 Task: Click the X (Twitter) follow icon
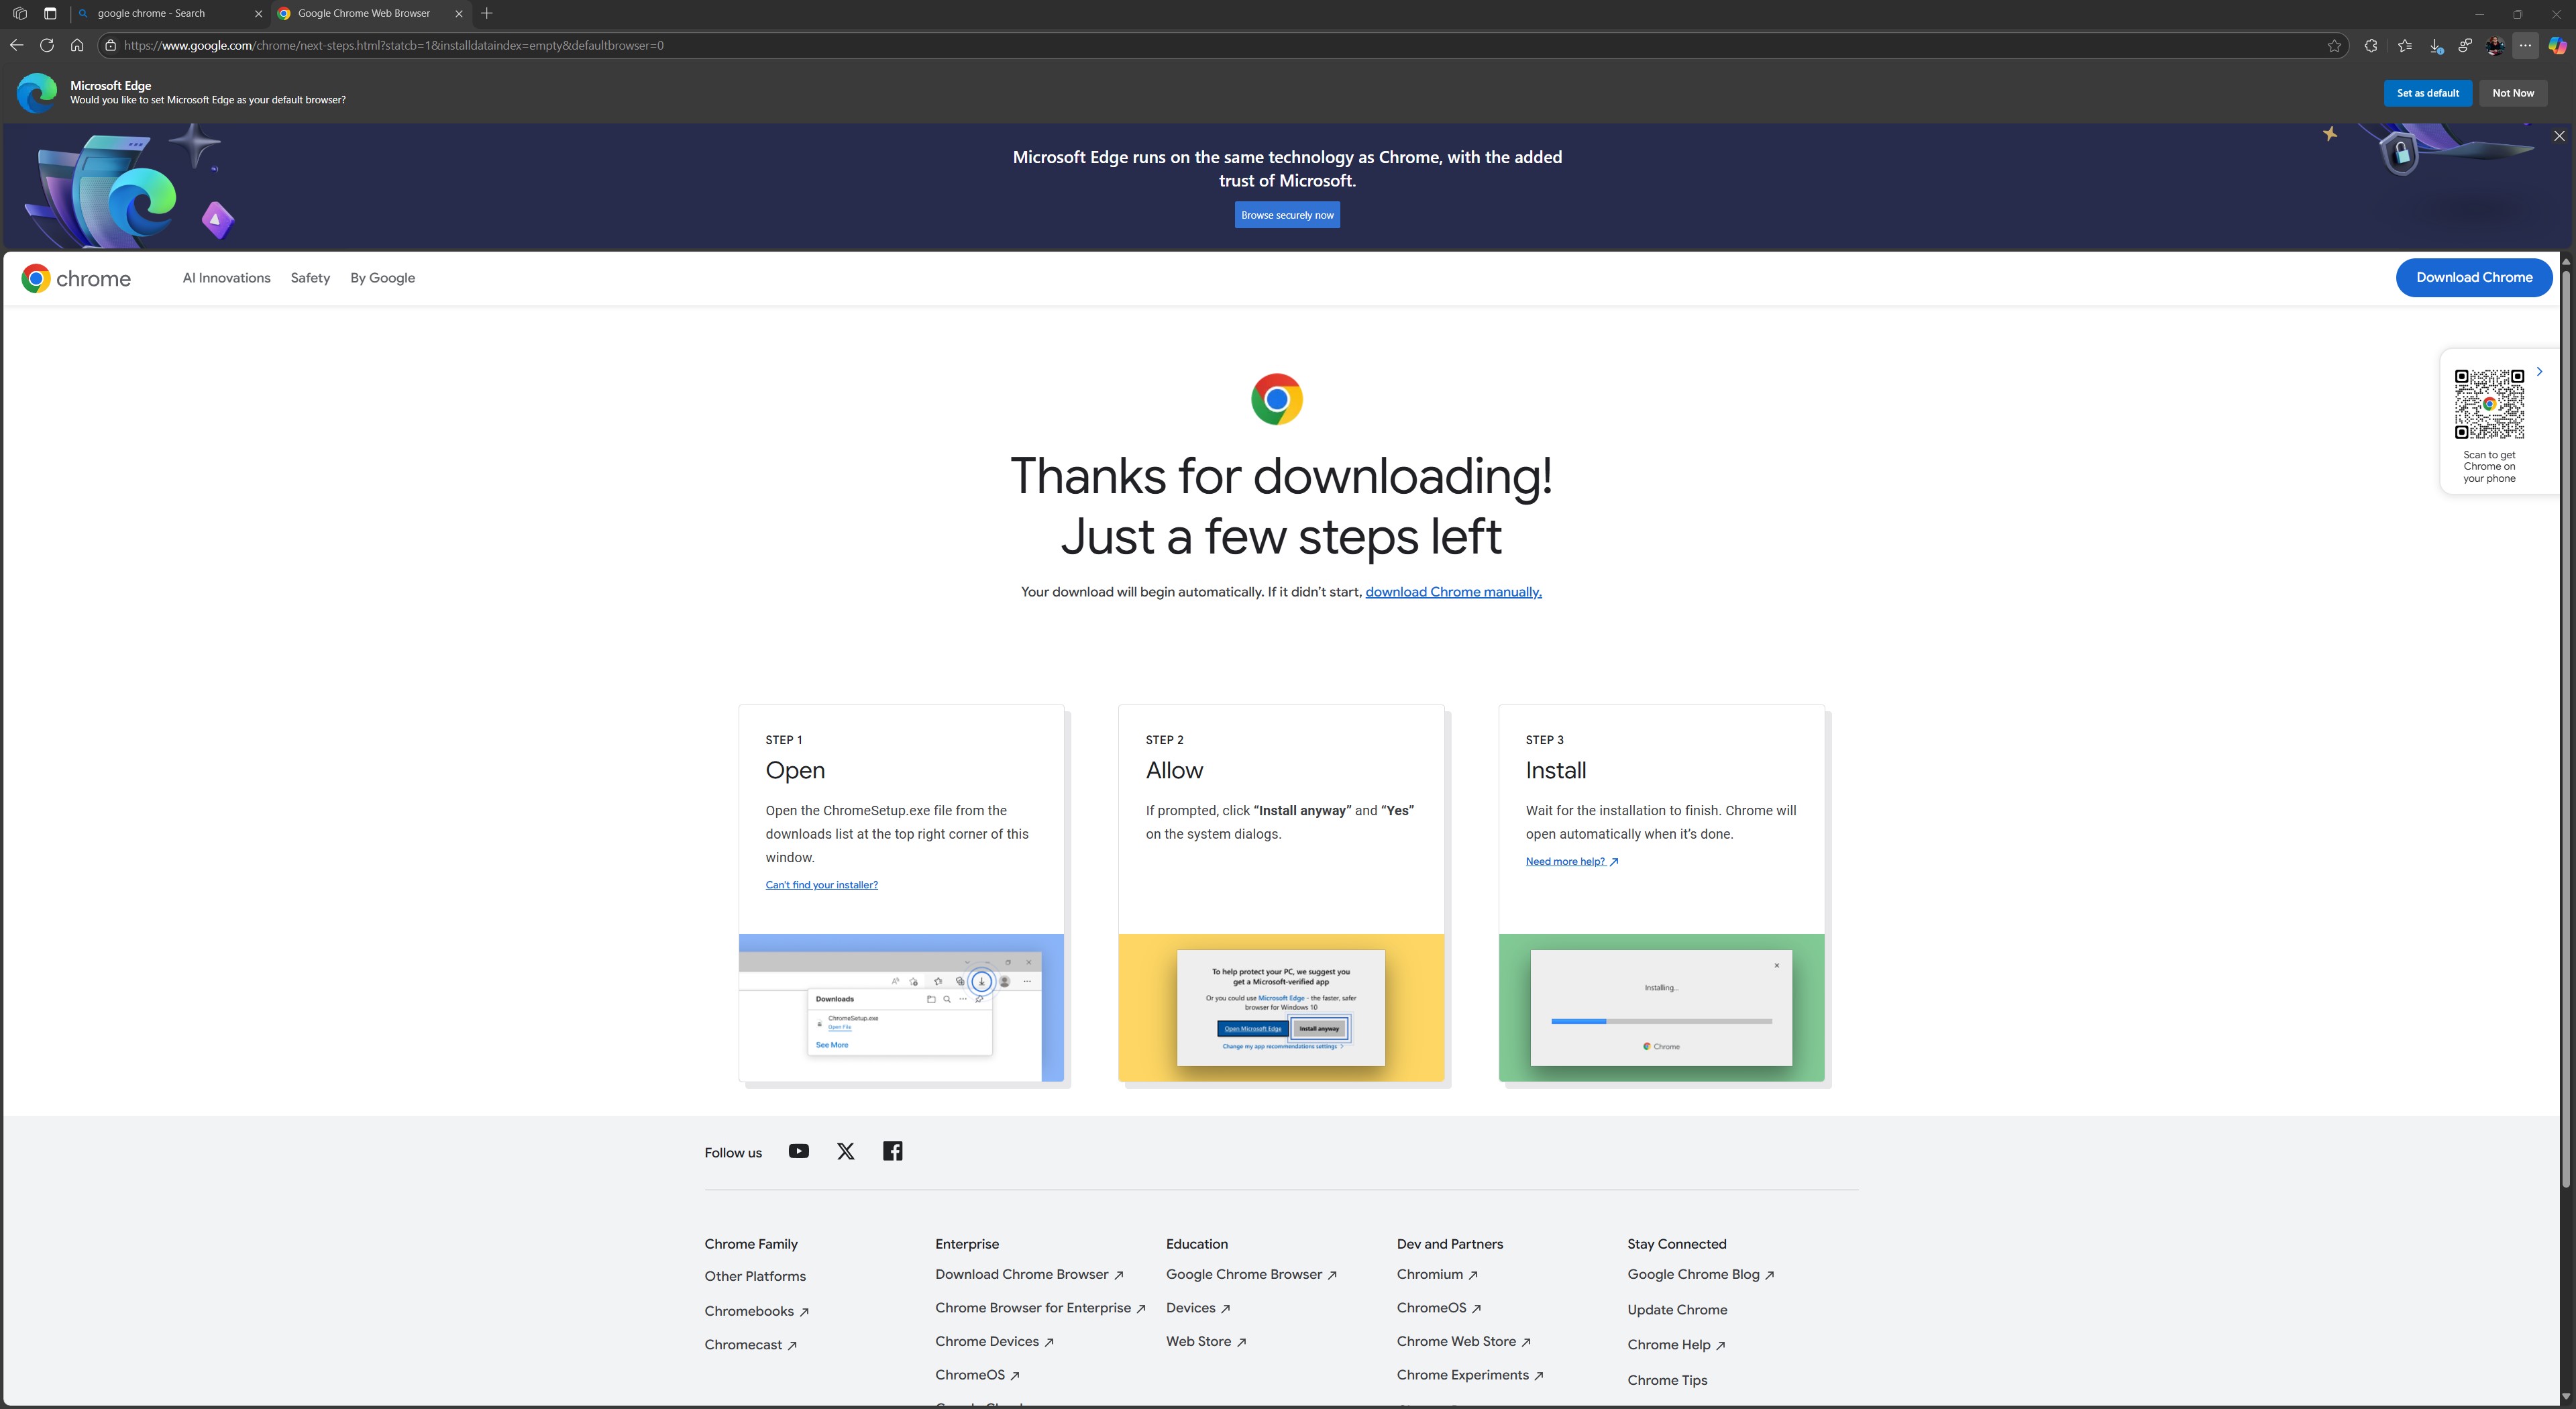pos(845,1151)
